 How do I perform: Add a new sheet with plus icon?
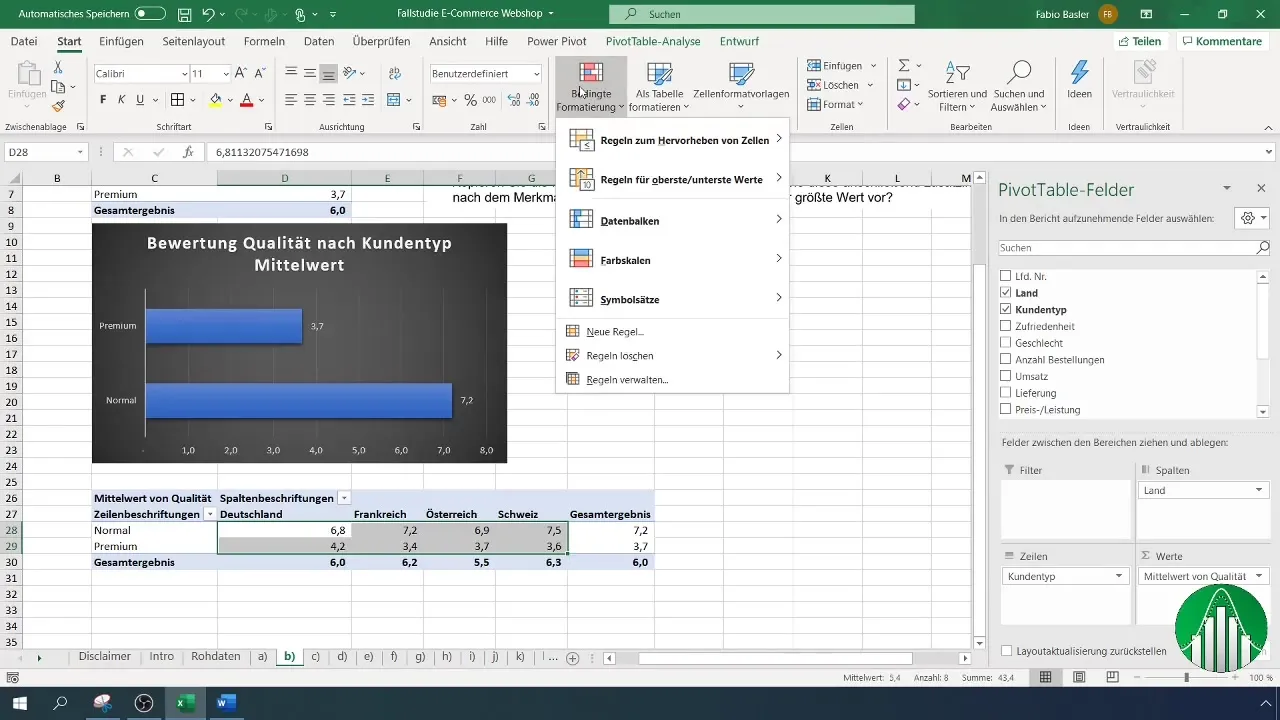(x=573, y=658)
